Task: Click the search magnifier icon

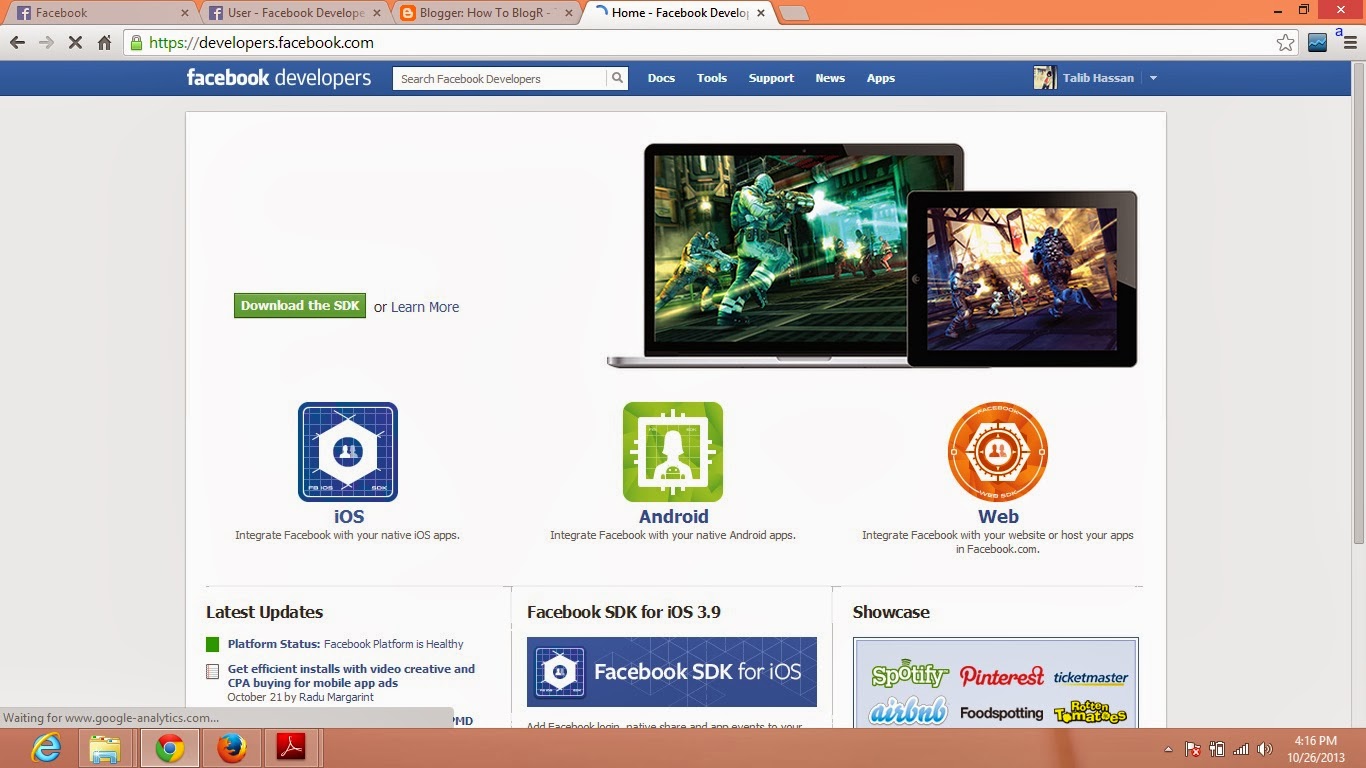Action: [616, 77]
